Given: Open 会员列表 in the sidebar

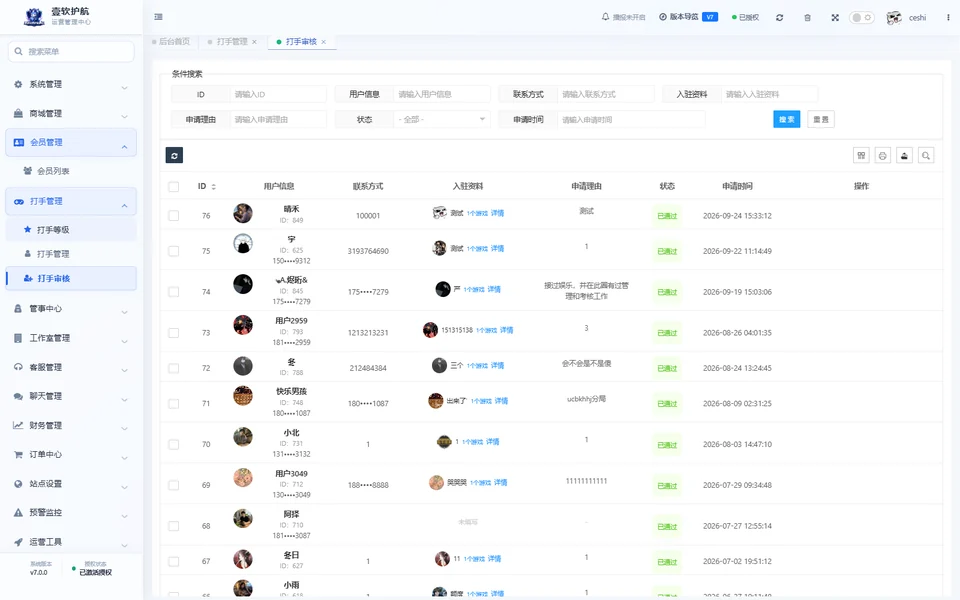Looking at the screenshot, I should click(71, 171).
